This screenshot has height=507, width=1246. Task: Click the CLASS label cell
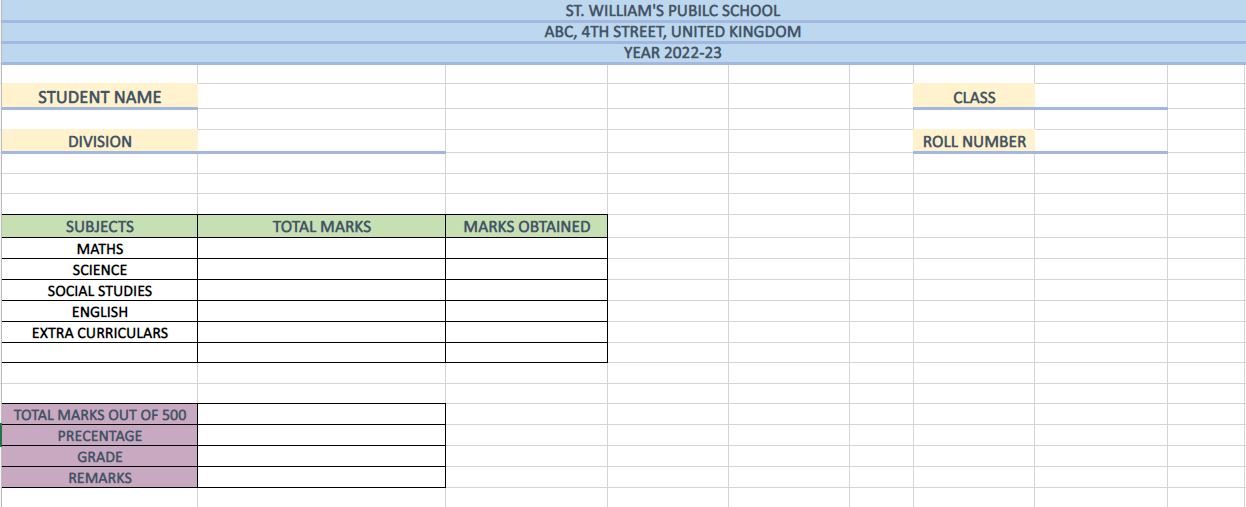tap(974, 97)
